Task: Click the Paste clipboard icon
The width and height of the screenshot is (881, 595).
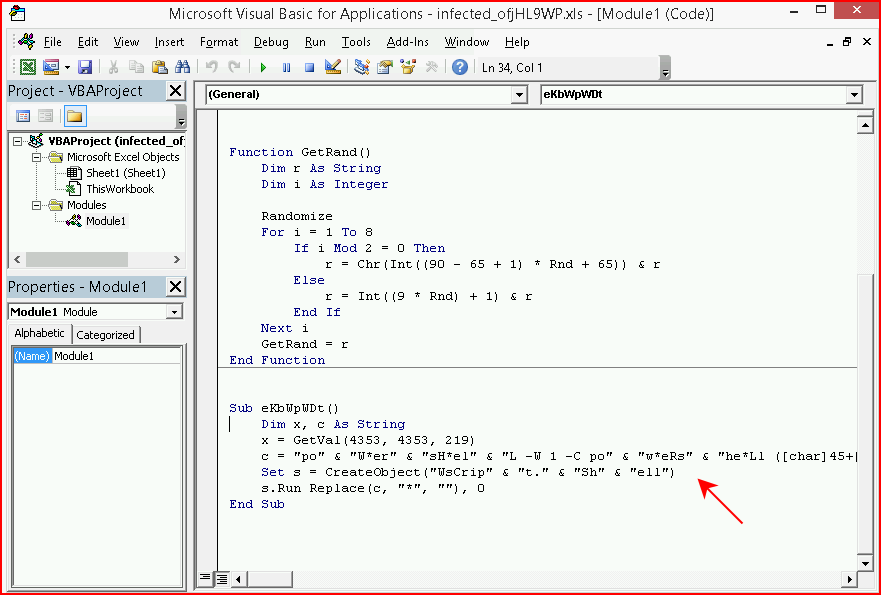Action: [160, 67]
